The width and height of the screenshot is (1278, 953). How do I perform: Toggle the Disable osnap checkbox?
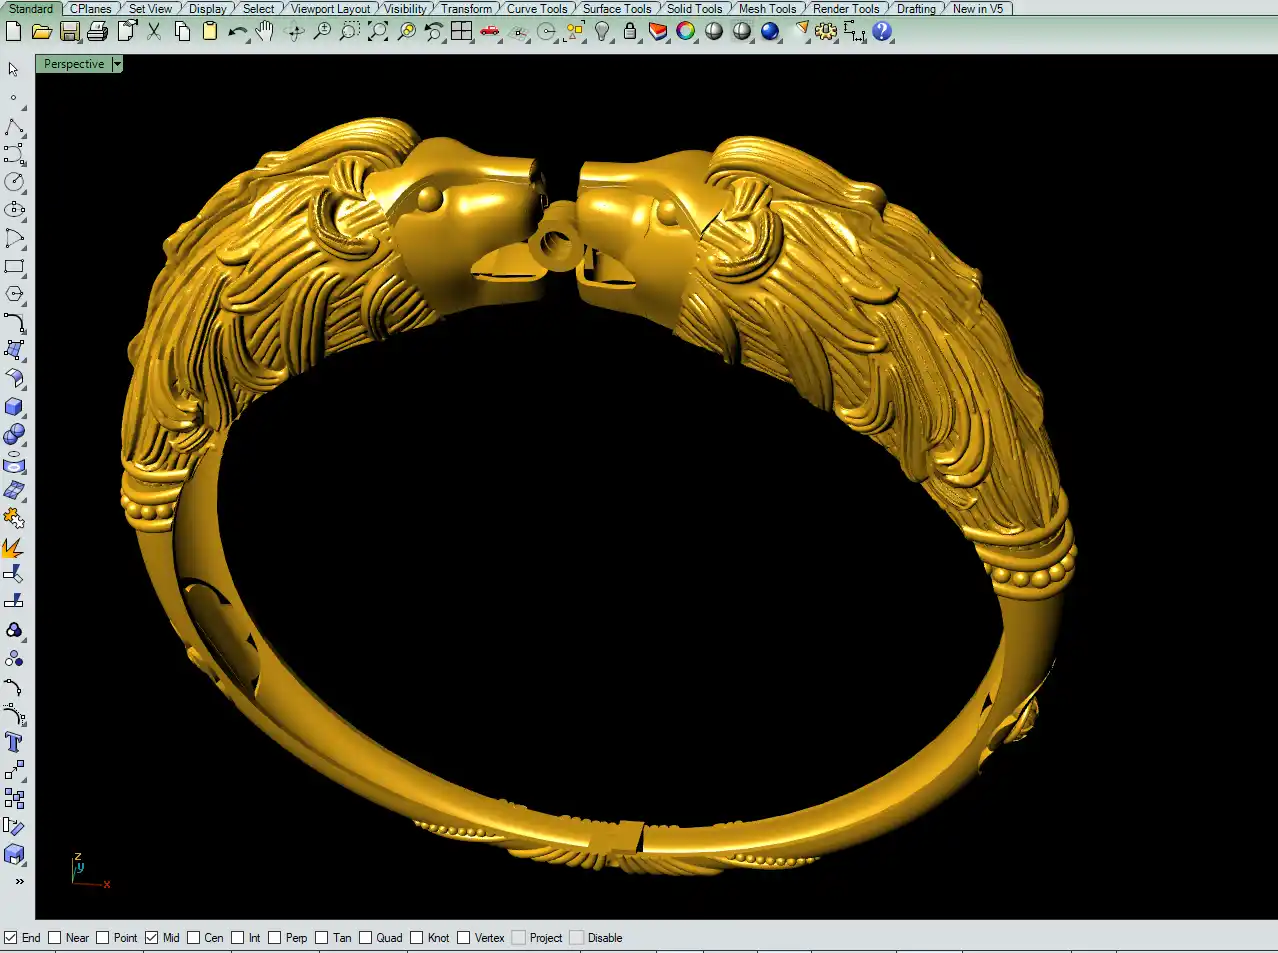tap(577, 938)
